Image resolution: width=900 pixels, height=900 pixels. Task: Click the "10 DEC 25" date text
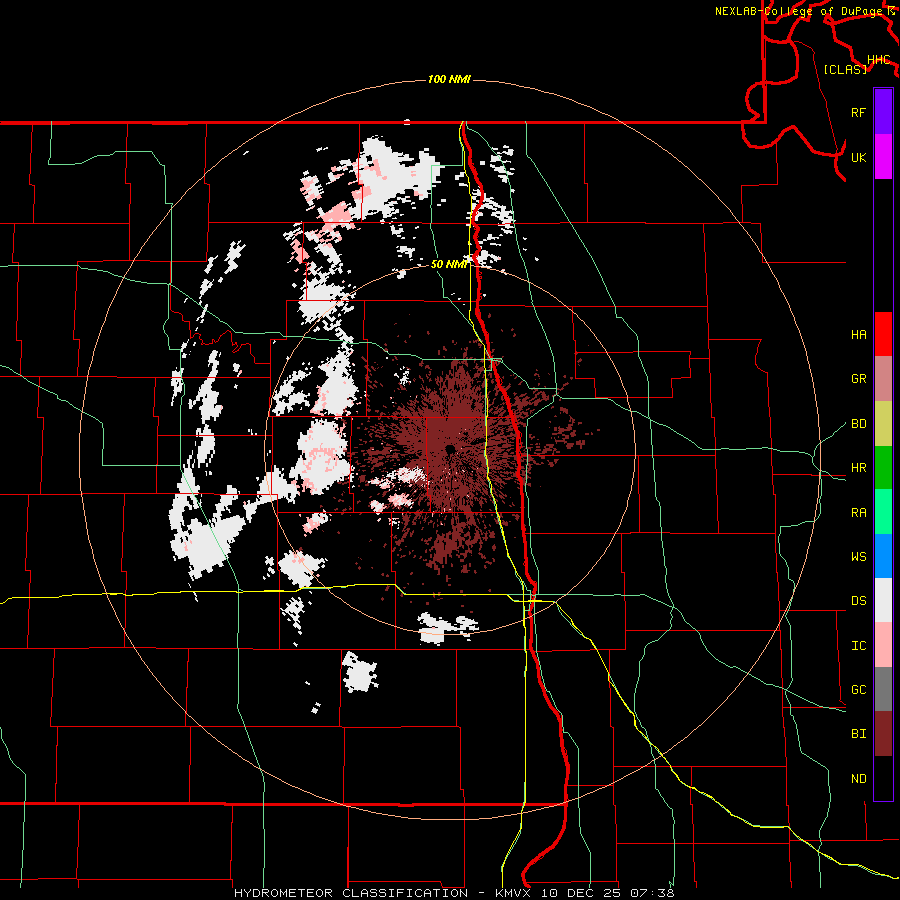coord(581,893)
